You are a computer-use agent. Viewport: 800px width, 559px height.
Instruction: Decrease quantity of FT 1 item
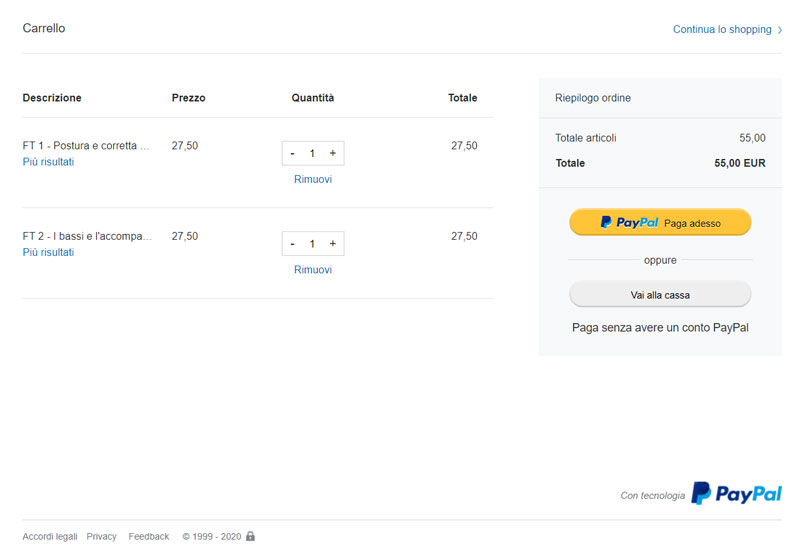coord(292,153)
